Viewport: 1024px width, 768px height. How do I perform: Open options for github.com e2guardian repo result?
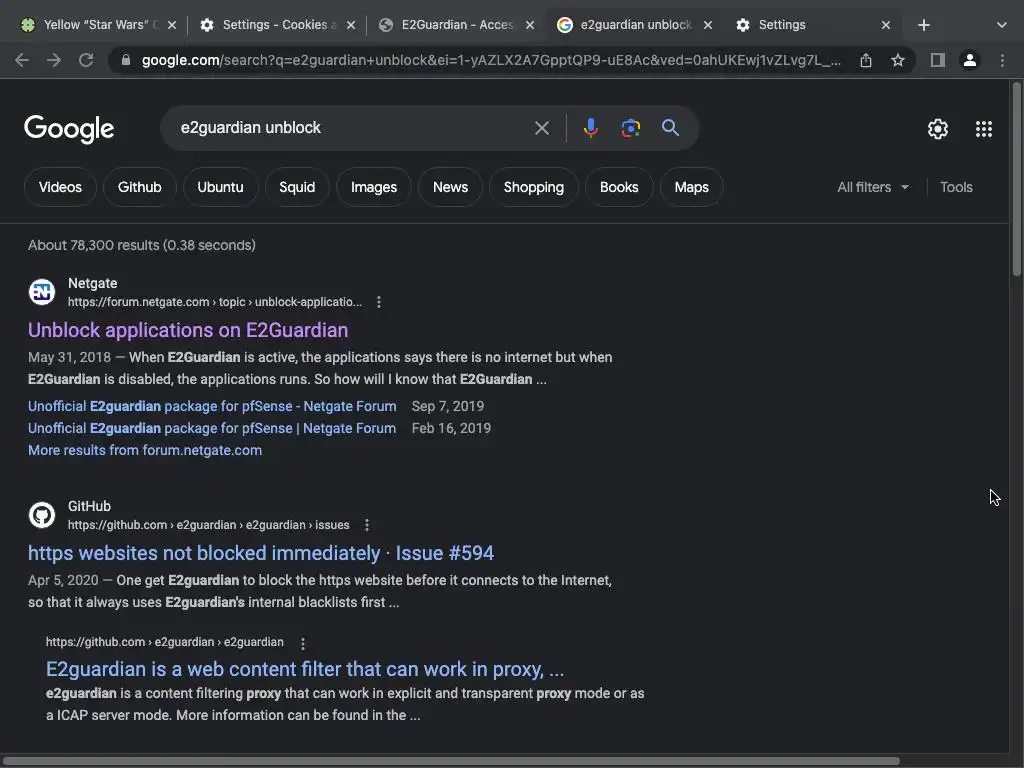[x=303, y=643]
